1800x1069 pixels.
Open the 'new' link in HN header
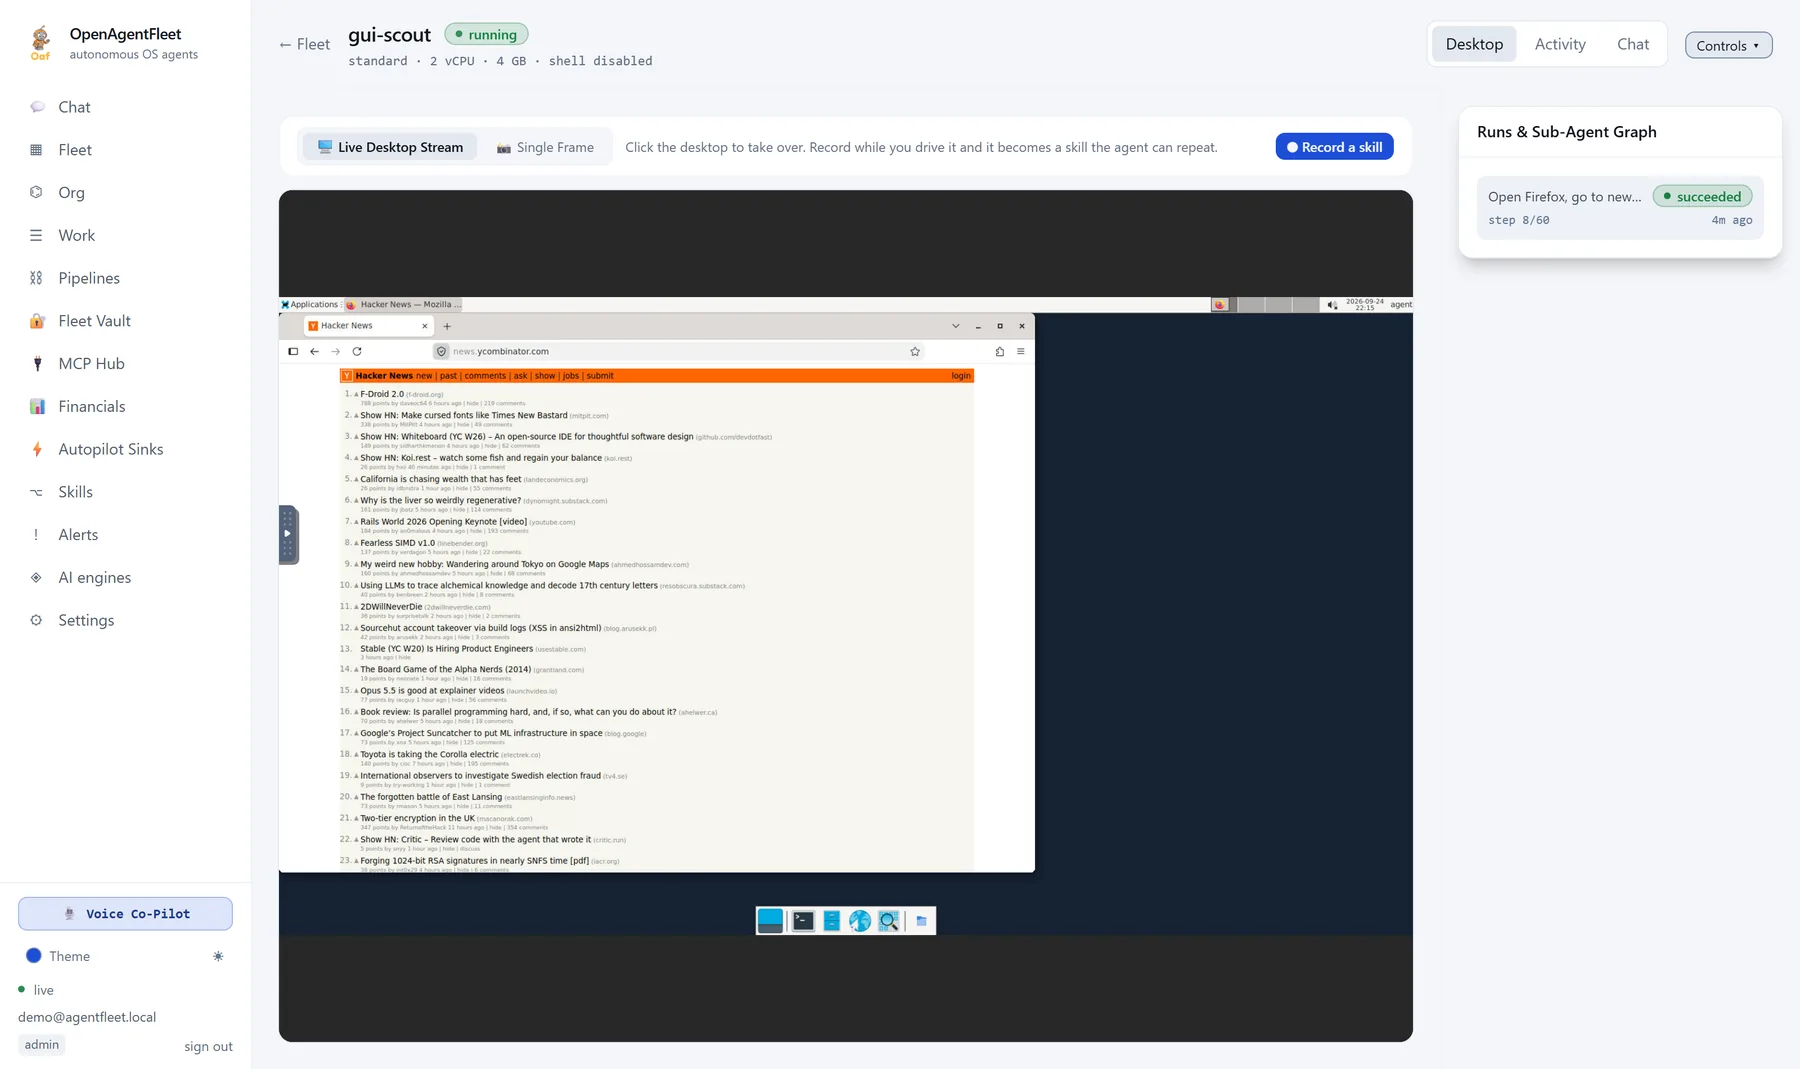pos(424,376)
